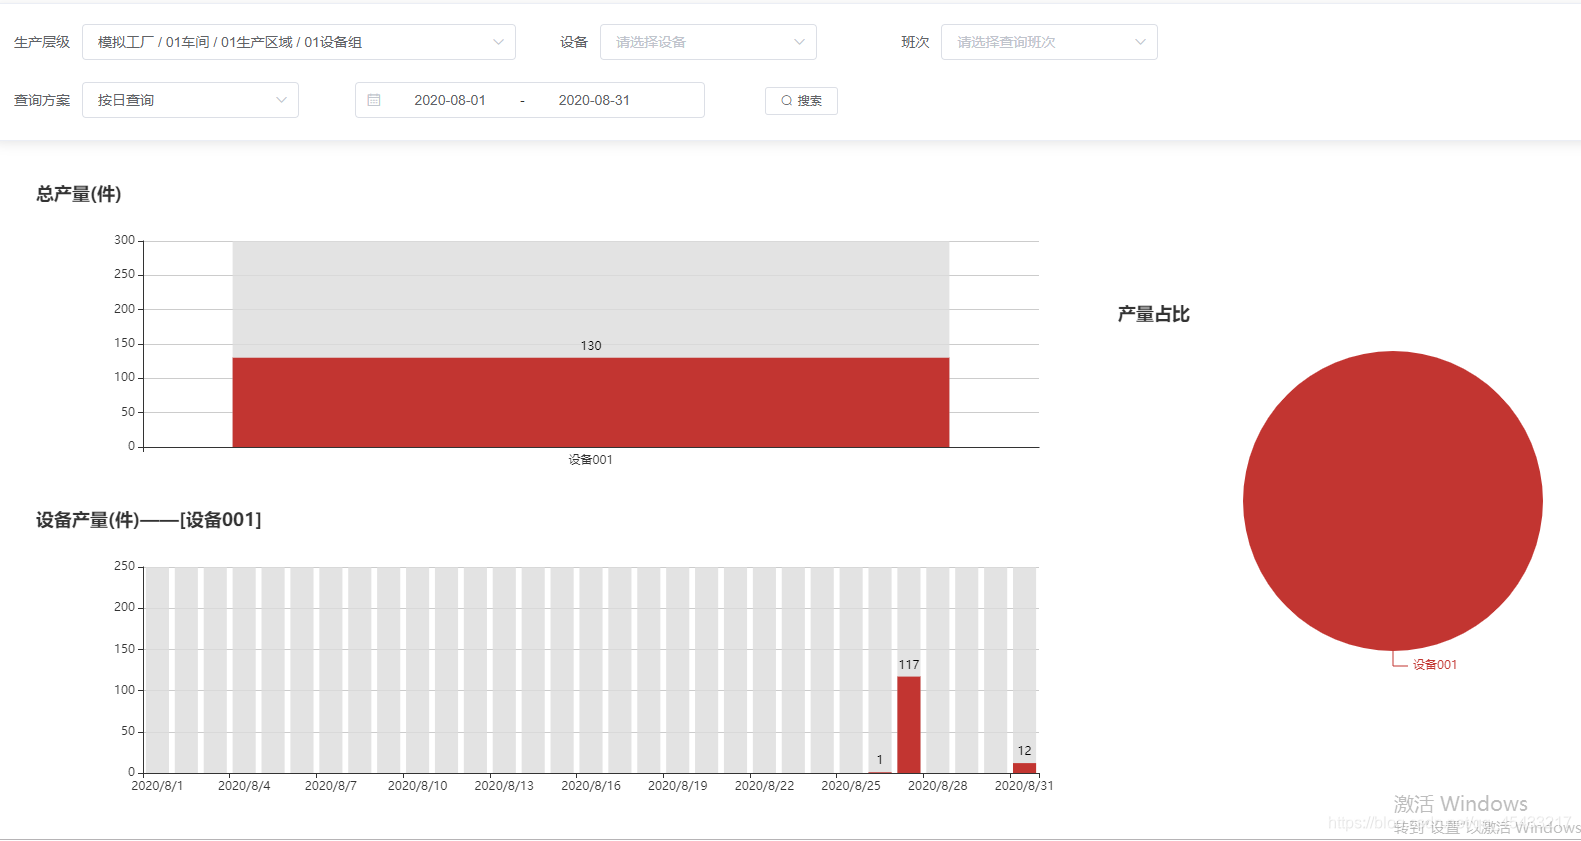
Task: Click the 2020/8/13 axis label
Action: point(504,786)
